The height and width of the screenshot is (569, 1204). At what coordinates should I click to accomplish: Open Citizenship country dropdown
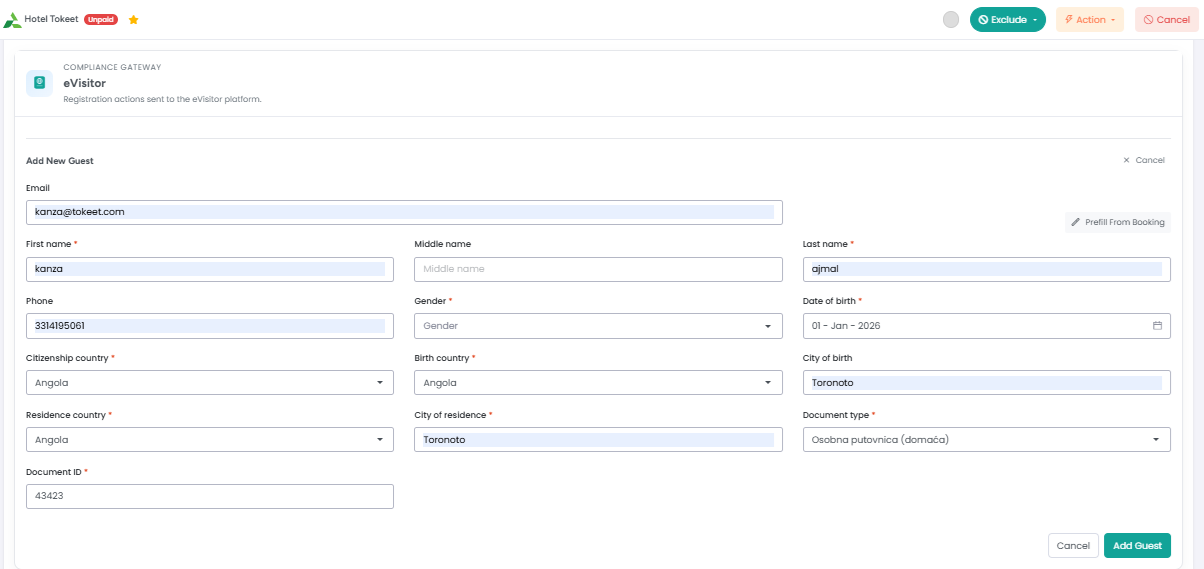tap(209, 383)
